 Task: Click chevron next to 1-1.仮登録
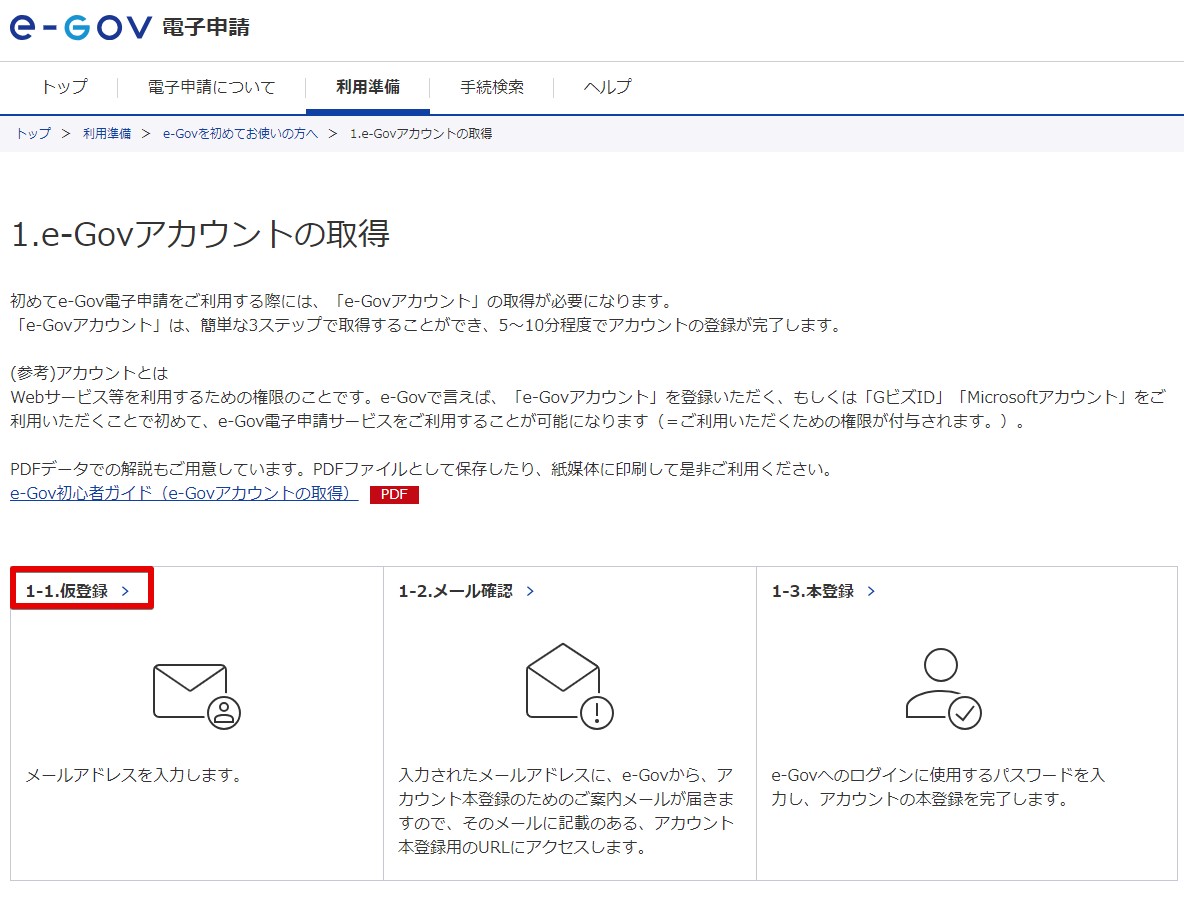(125, 591)
